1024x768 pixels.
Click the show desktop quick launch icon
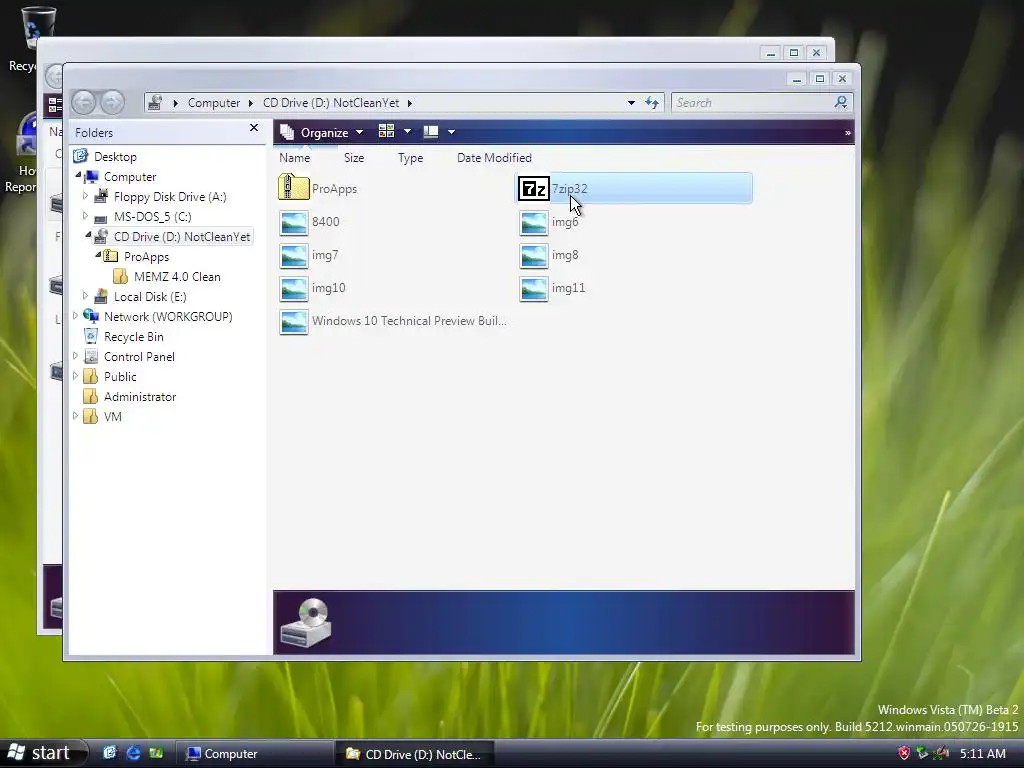coord(110,753)
